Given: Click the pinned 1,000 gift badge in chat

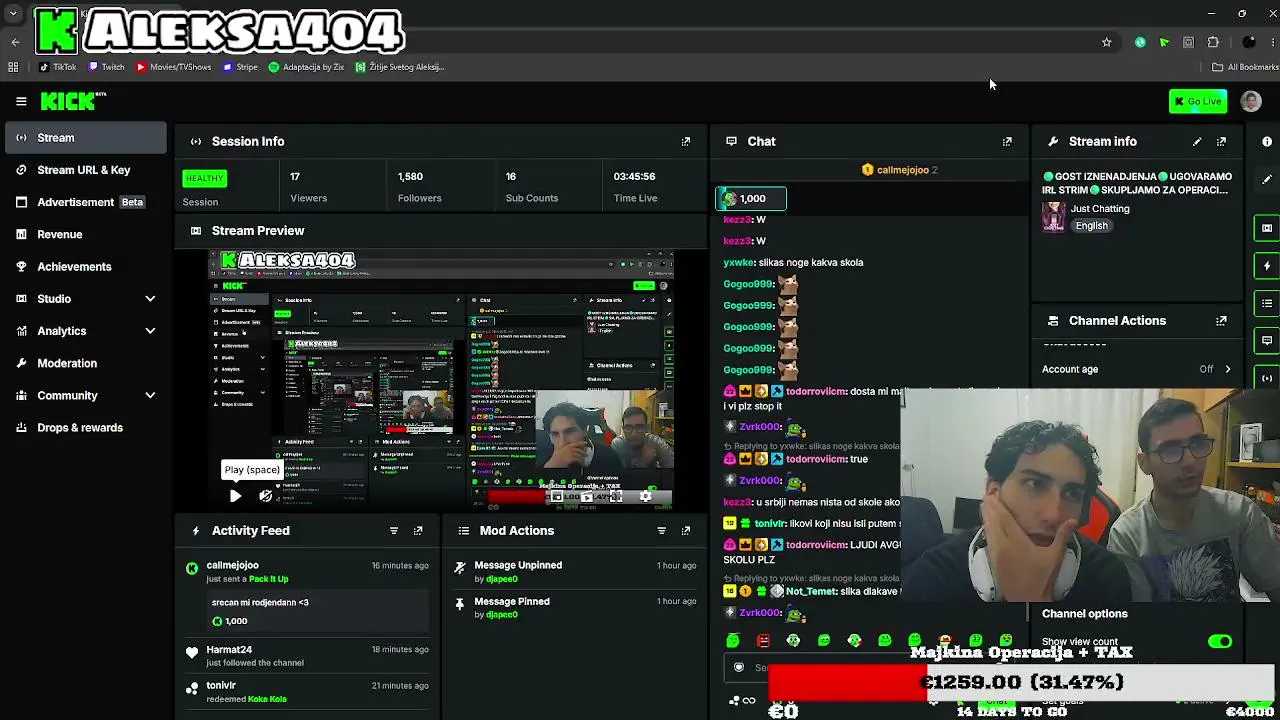Looking at the screenshot, I should [751, 199].
